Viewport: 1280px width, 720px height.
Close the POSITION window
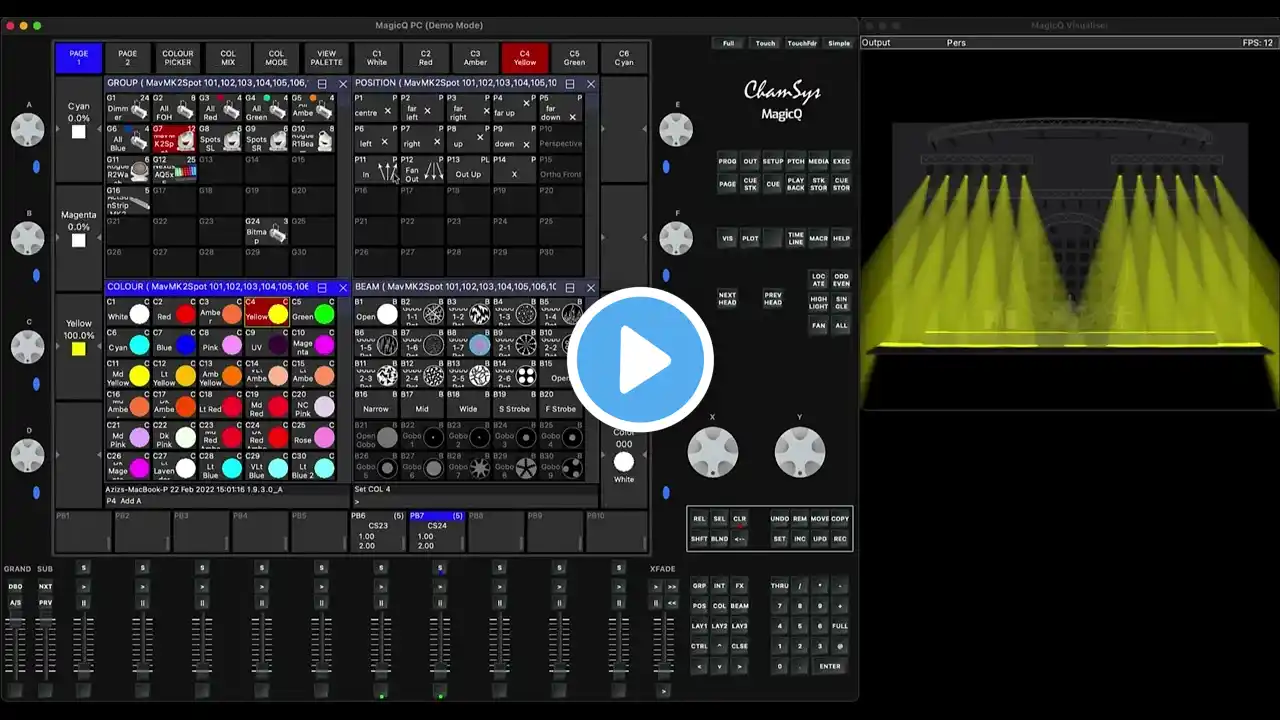coord(590,84)
